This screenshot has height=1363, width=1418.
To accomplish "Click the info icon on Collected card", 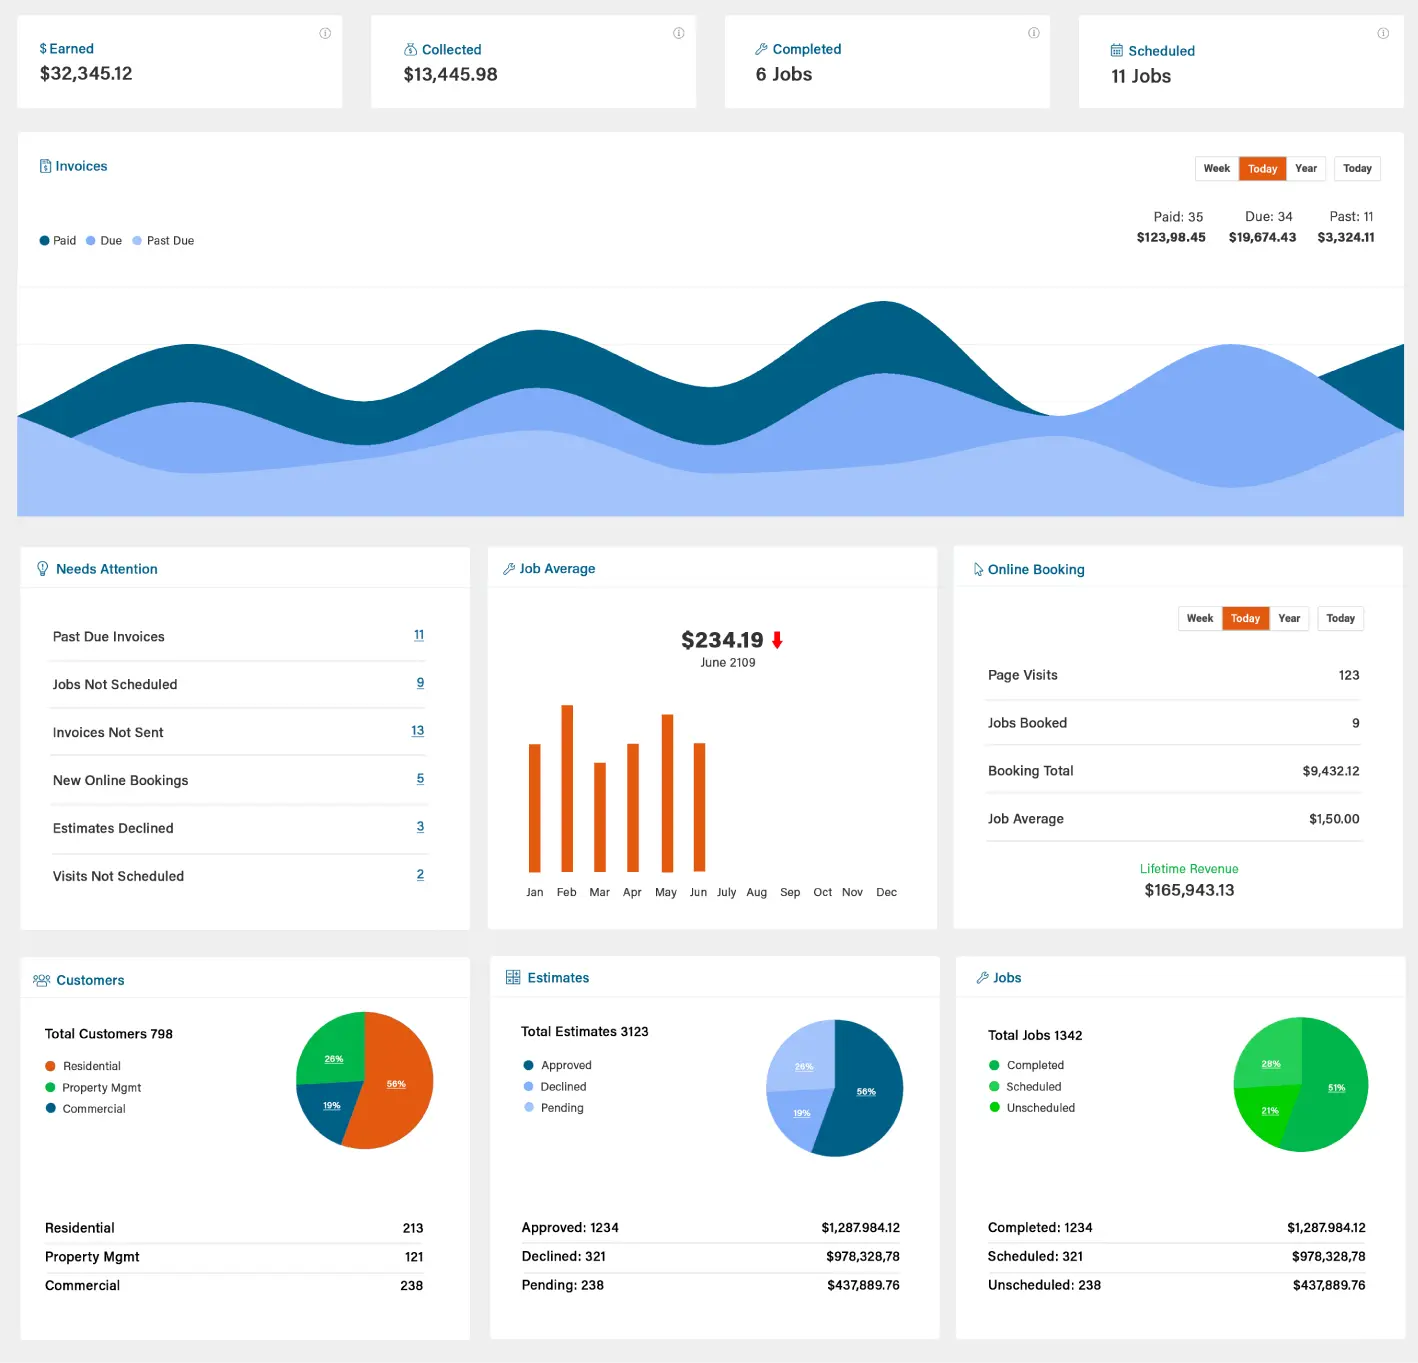I will [679, 34].
